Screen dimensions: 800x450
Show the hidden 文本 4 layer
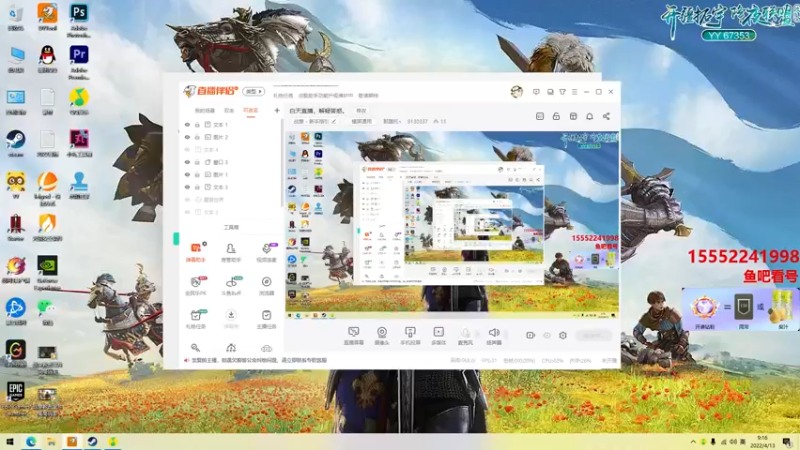point(187,149)
